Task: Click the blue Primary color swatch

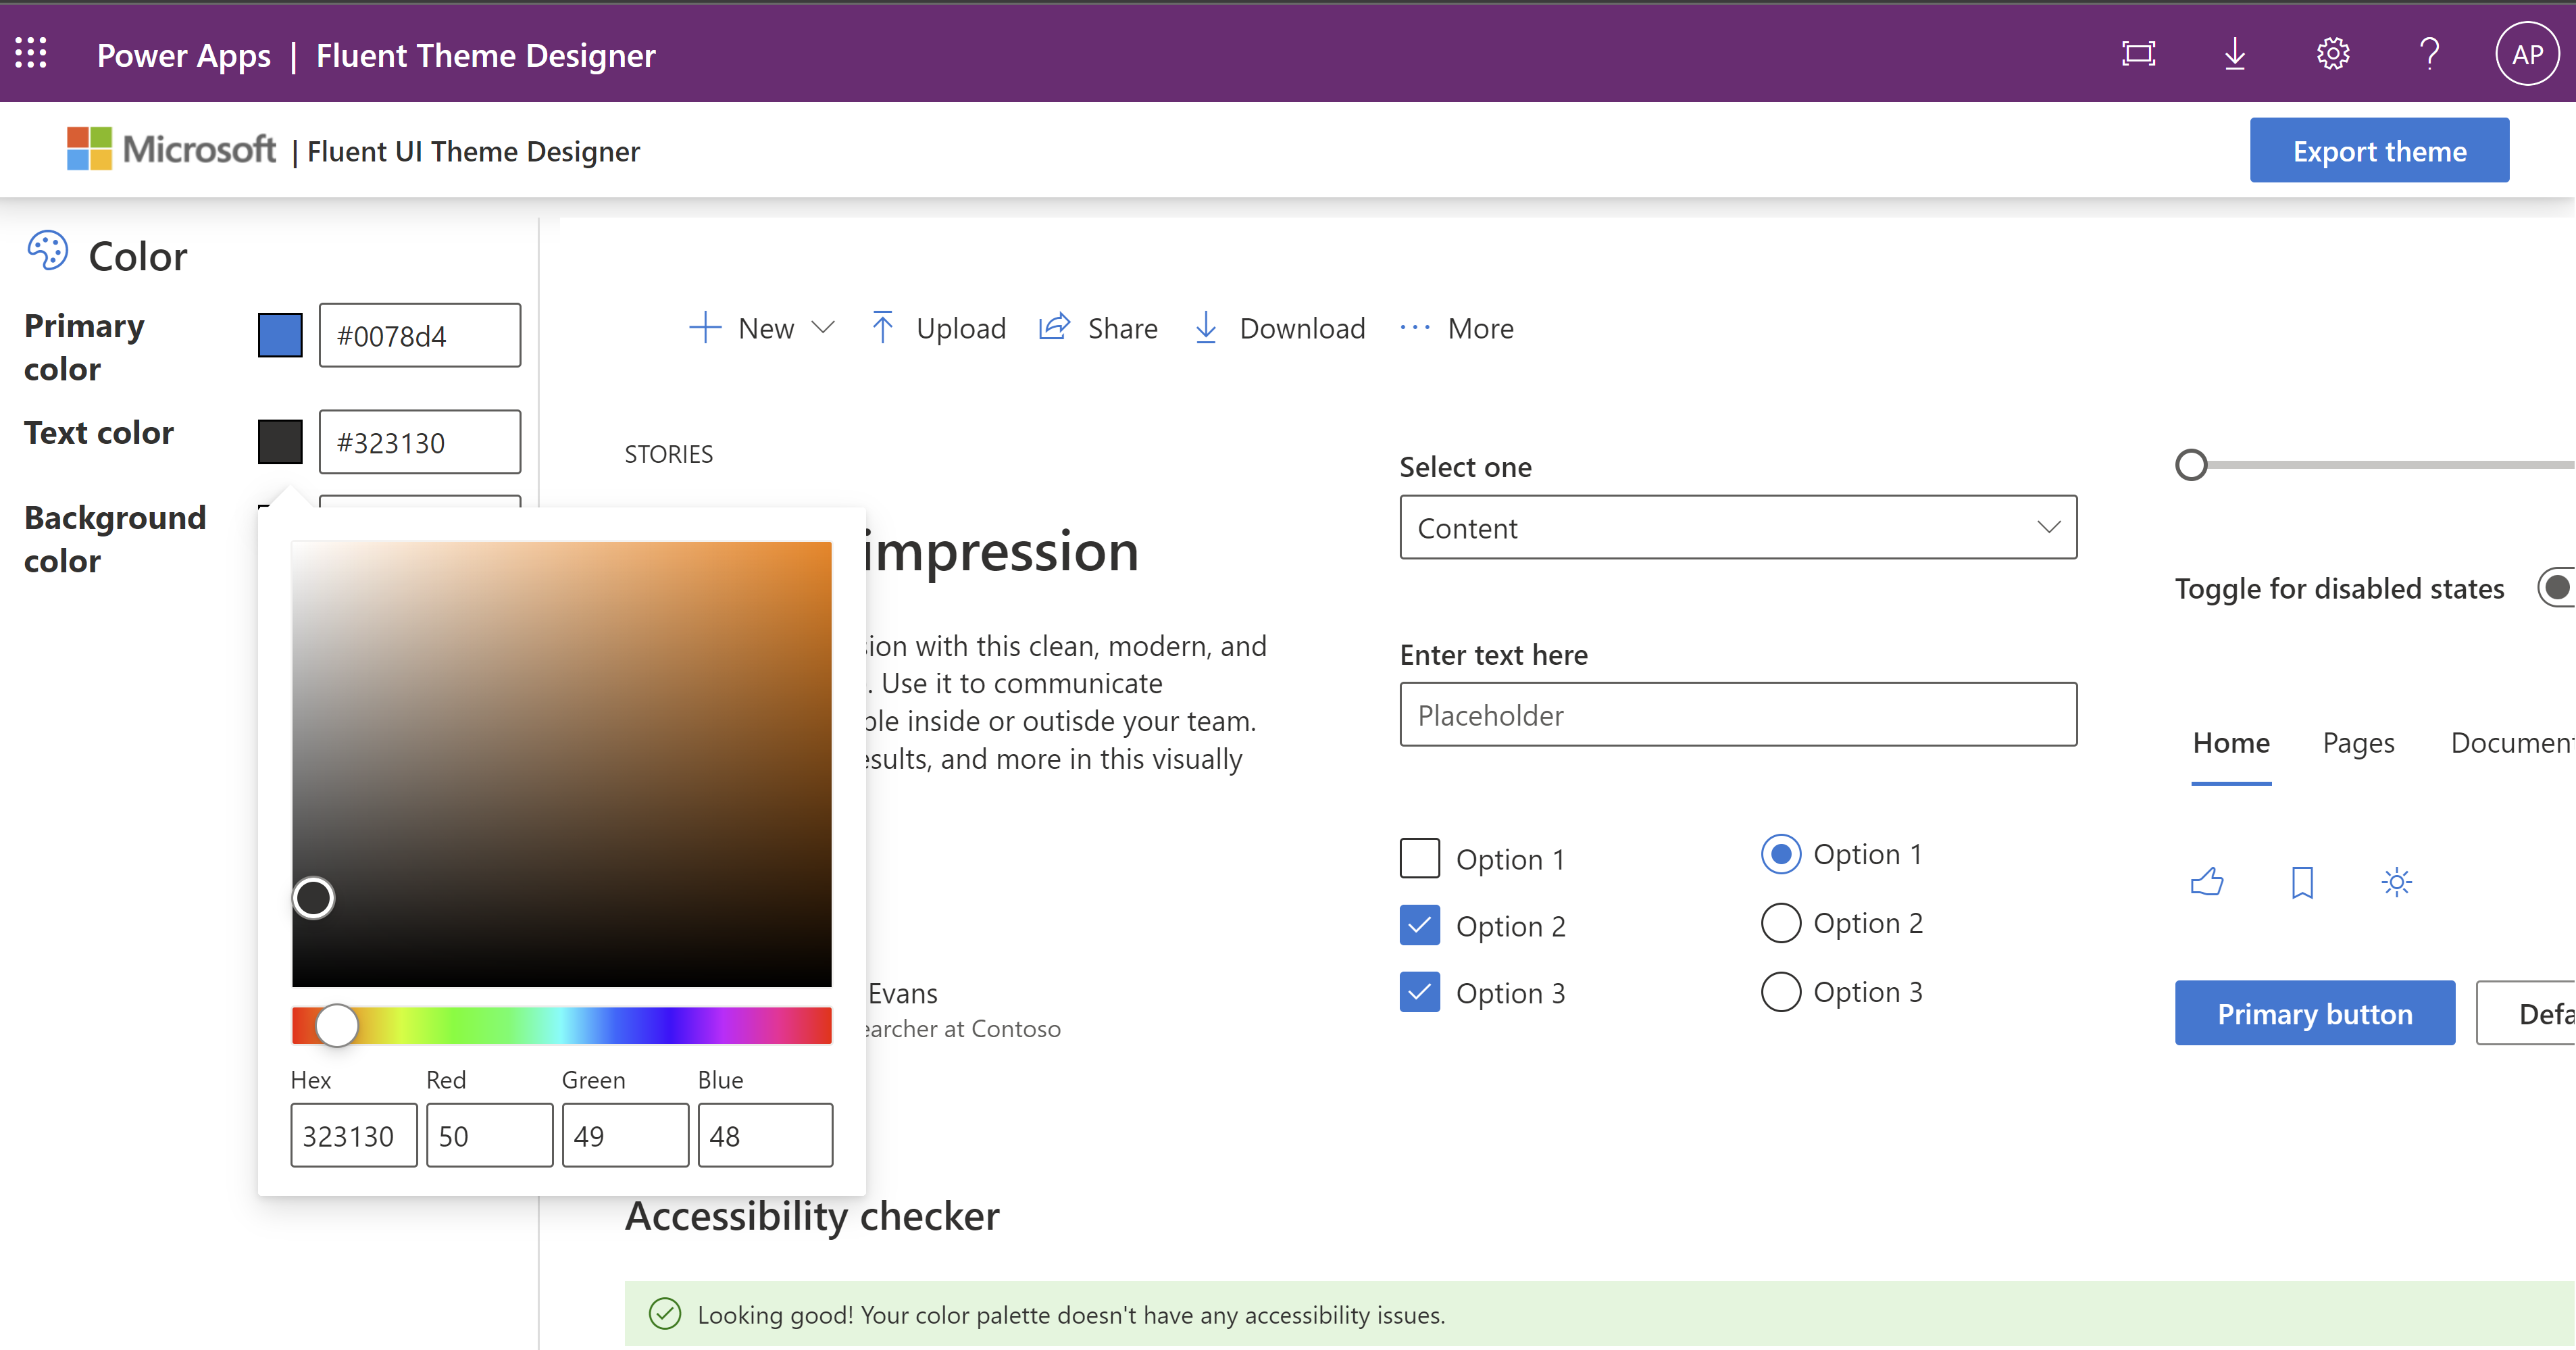Action: coord(280,335)
